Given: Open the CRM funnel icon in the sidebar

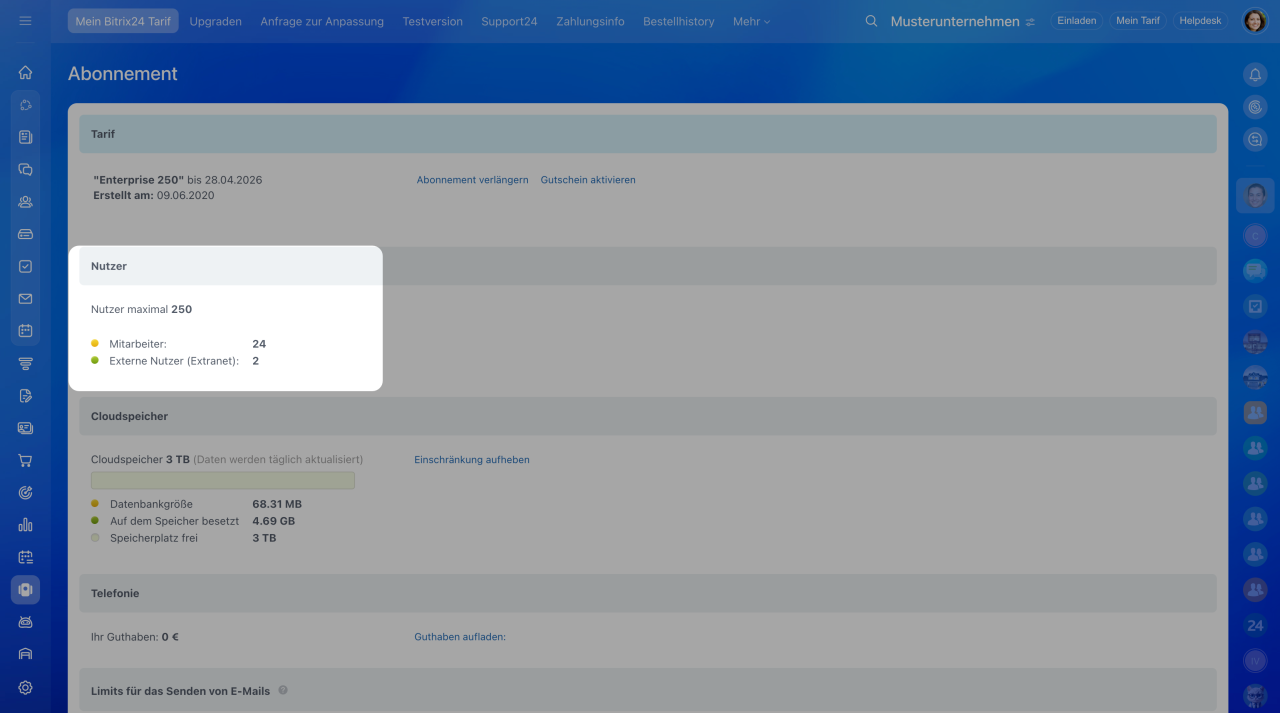Looking at the screenshot, I should pyautogui.click(x=25, y=363).
